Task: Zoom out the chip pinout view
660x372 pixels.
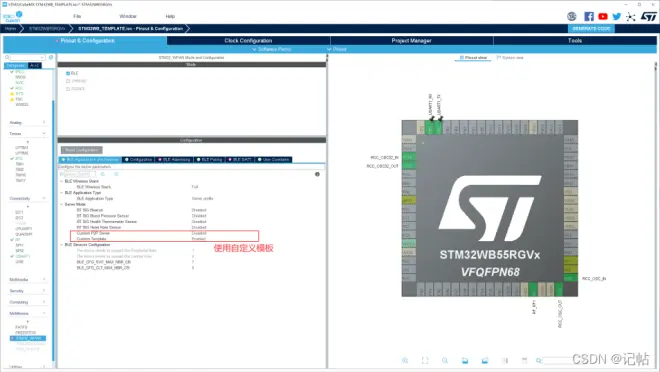Action: (x=445, y=361)
